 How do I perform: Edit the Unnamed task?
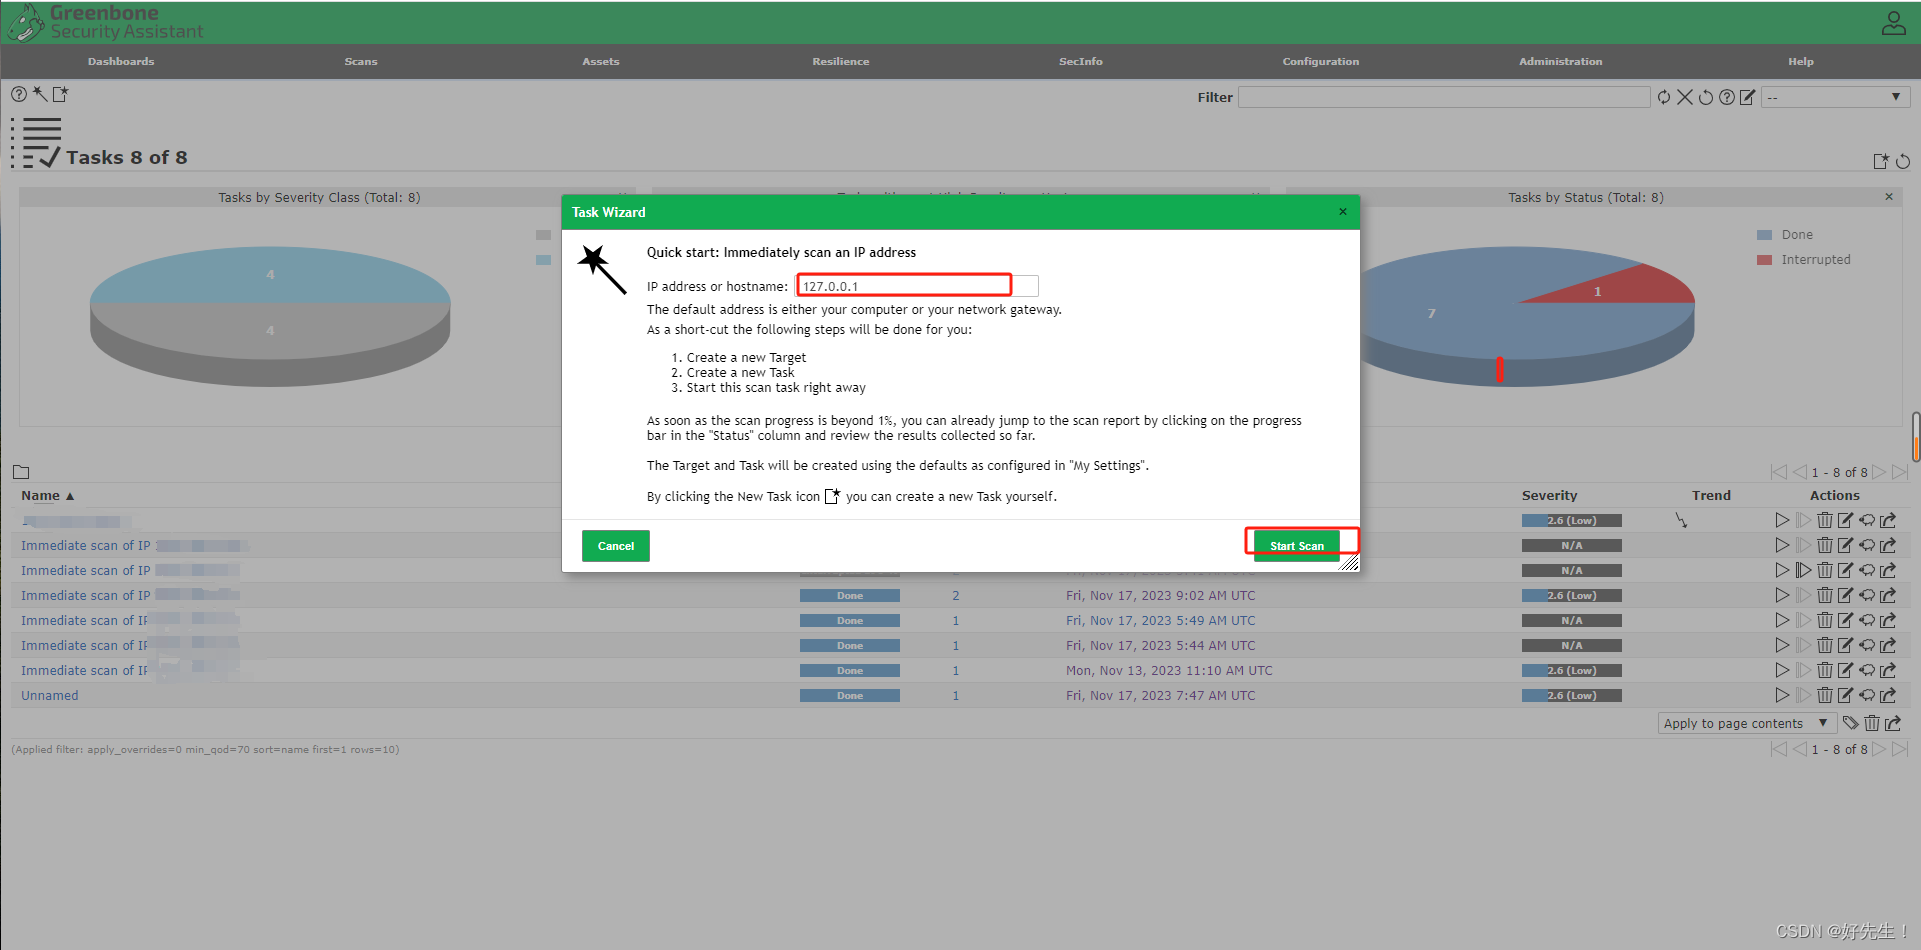point(1845,695)
